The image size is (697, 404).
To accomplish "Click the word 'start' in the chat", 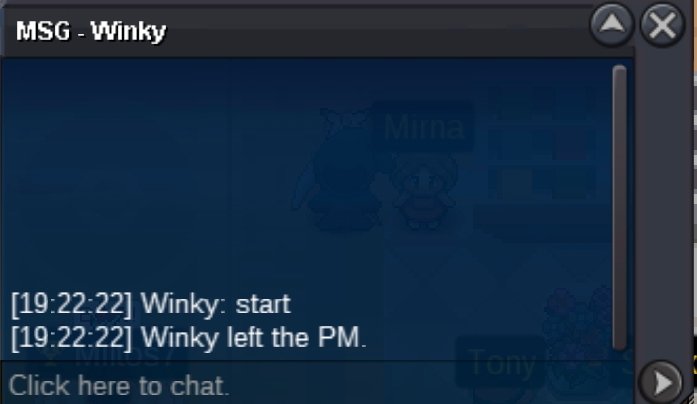I will [x=263, y=305].
